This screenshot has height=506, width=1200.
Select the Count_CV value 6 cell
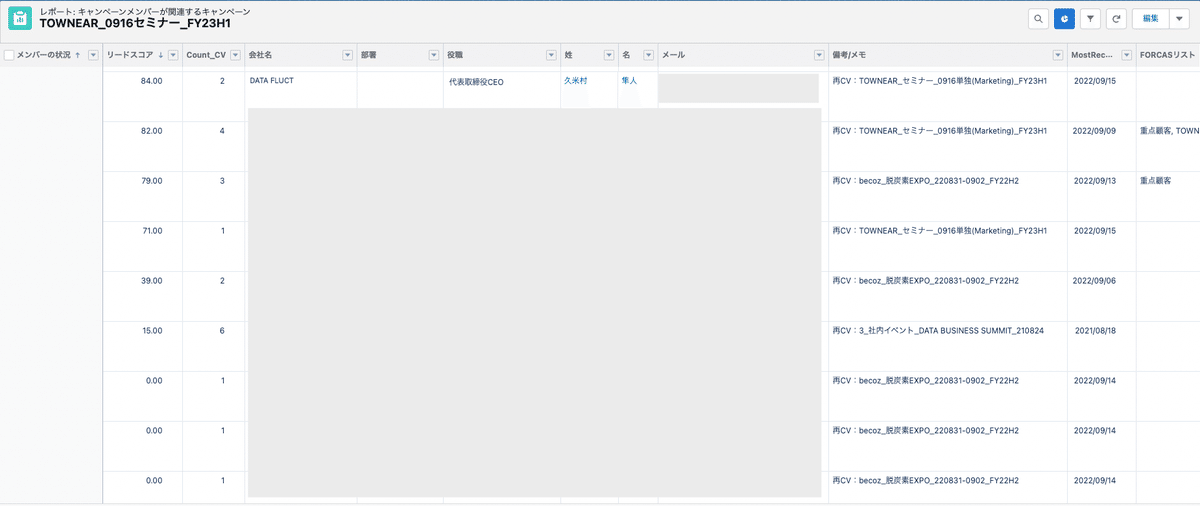pyautogui.click(x=213, y=346)
